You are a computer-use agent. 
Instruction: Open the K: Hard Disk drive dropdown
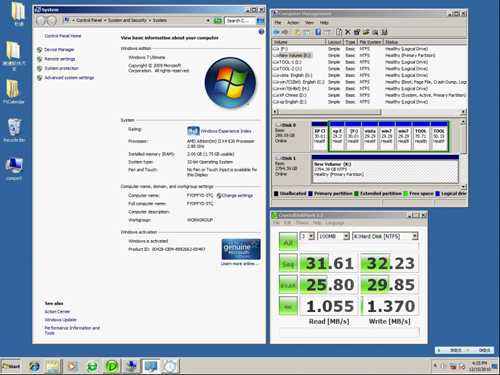(x=385, y=236)
